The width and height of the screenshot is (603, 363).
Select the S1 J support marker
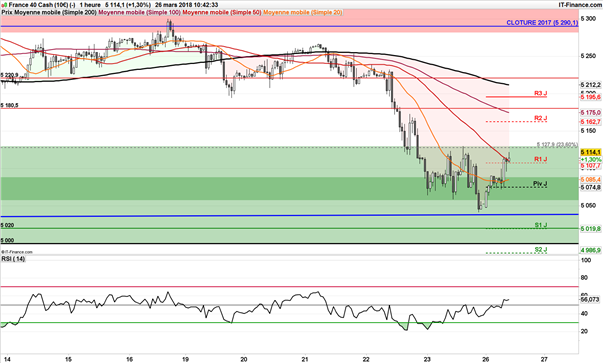541,225
